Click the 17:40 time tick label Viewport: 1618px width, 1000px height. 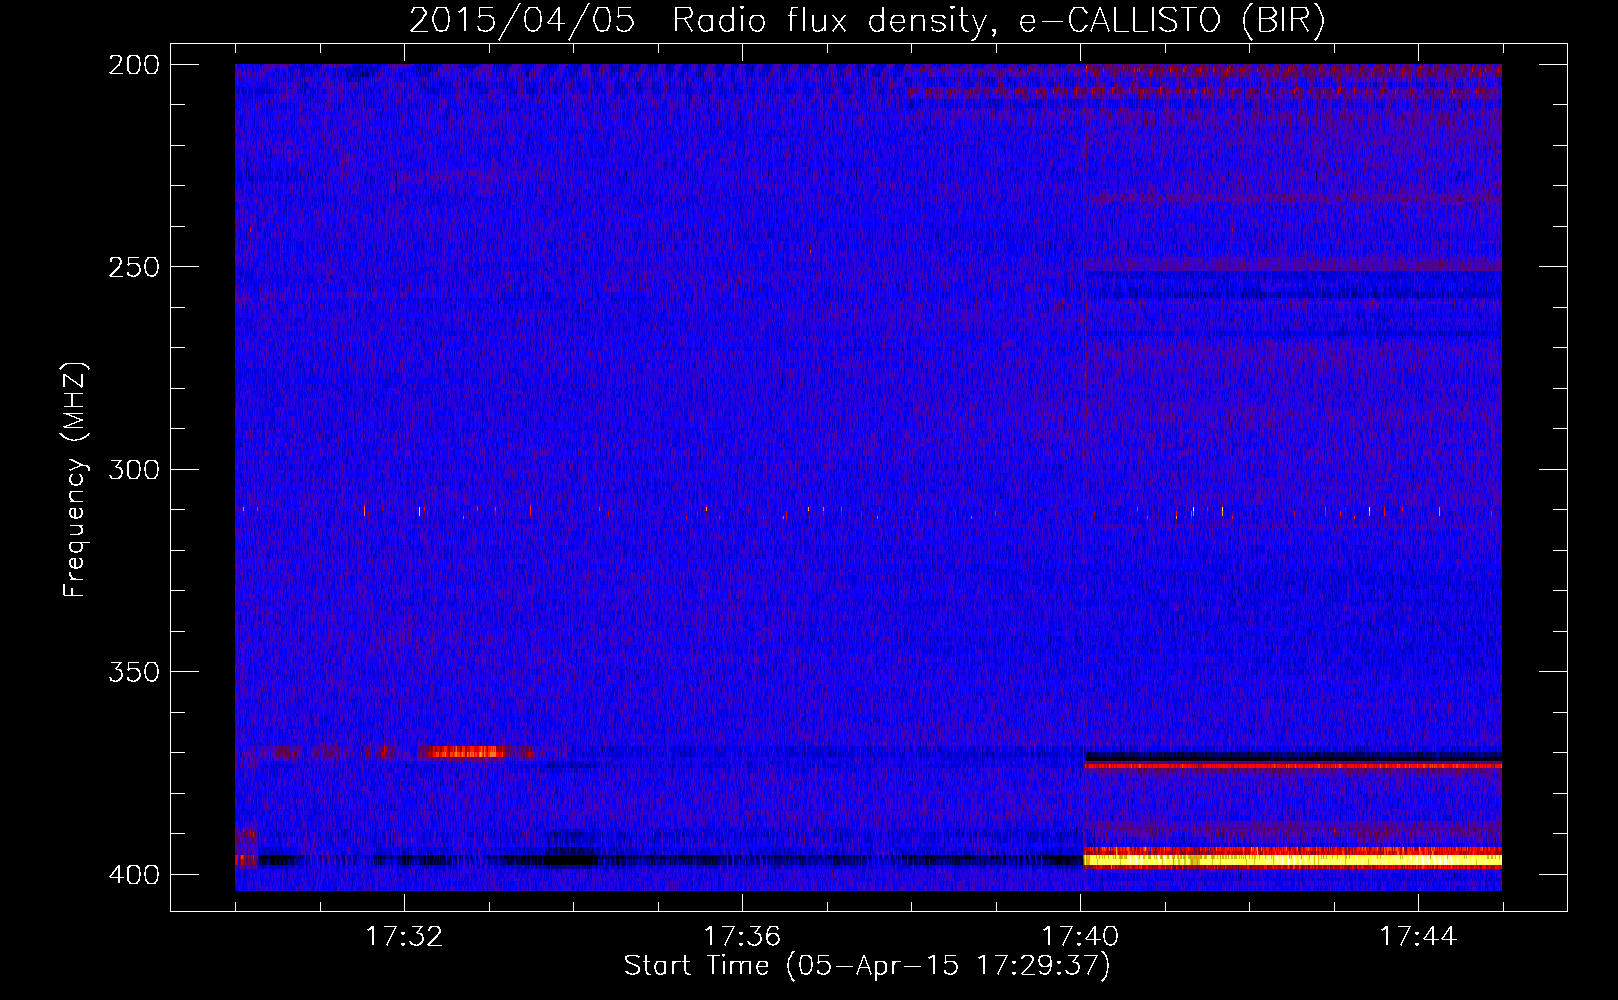click(x=1080, y=937)
